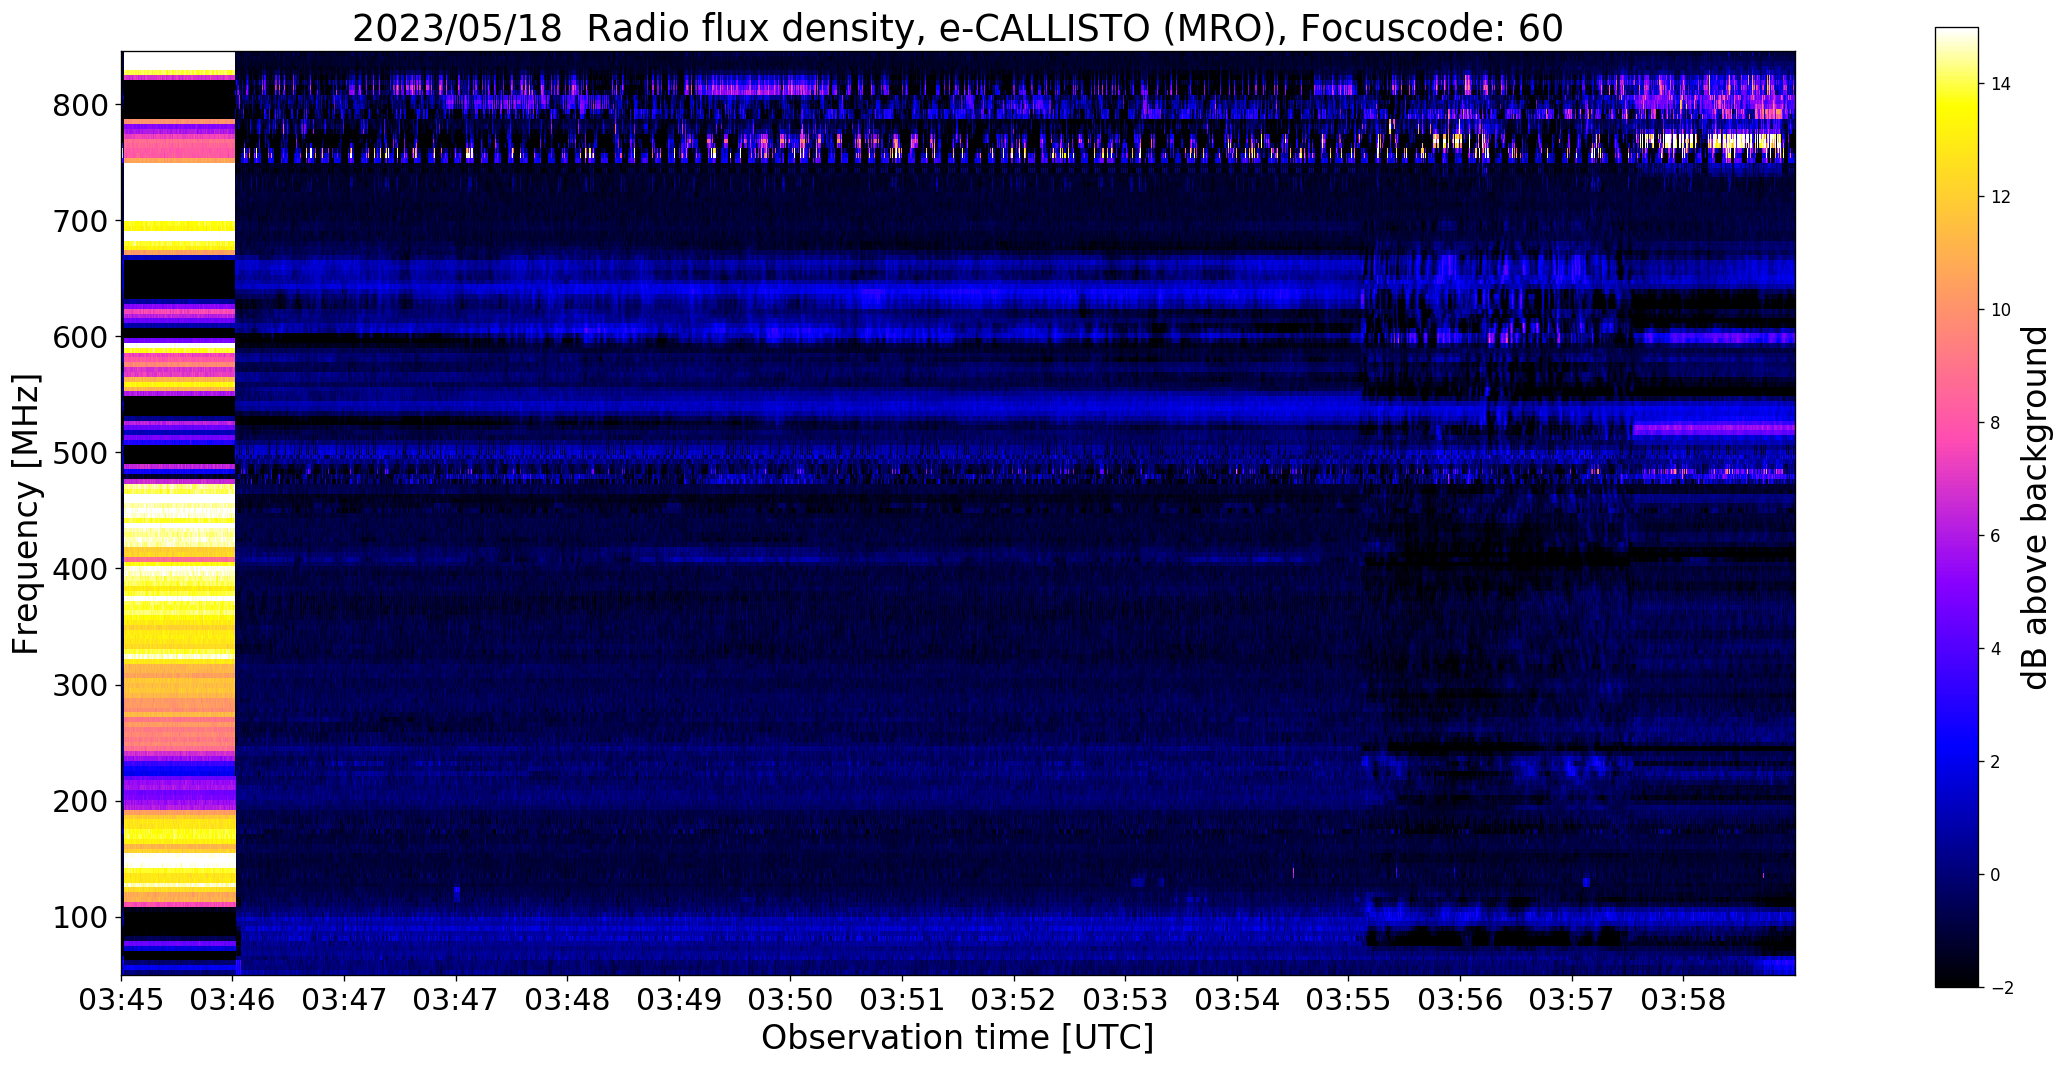Viewport: 2066px width, 1067px height.
Task: Click the colorbar tick label 4
Action: click(1996, 649)
